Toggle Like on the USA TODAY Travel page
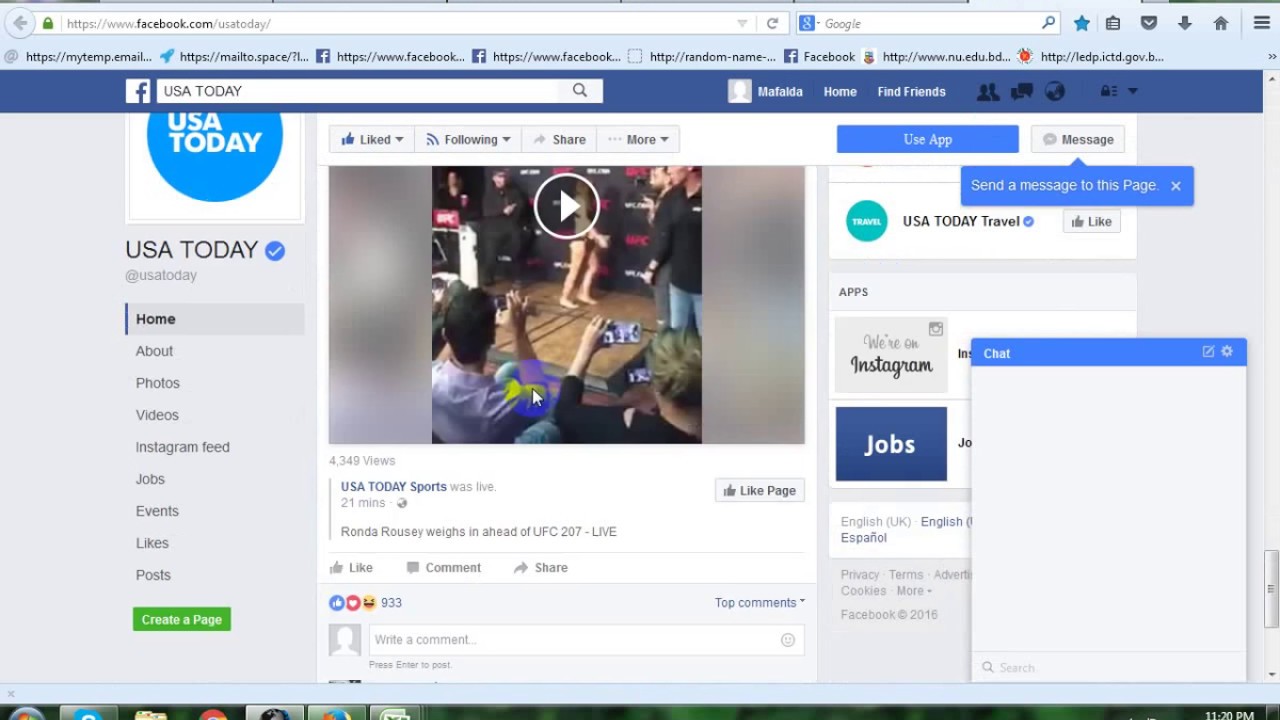The image size is (1280, 720). coord(1091,222)
